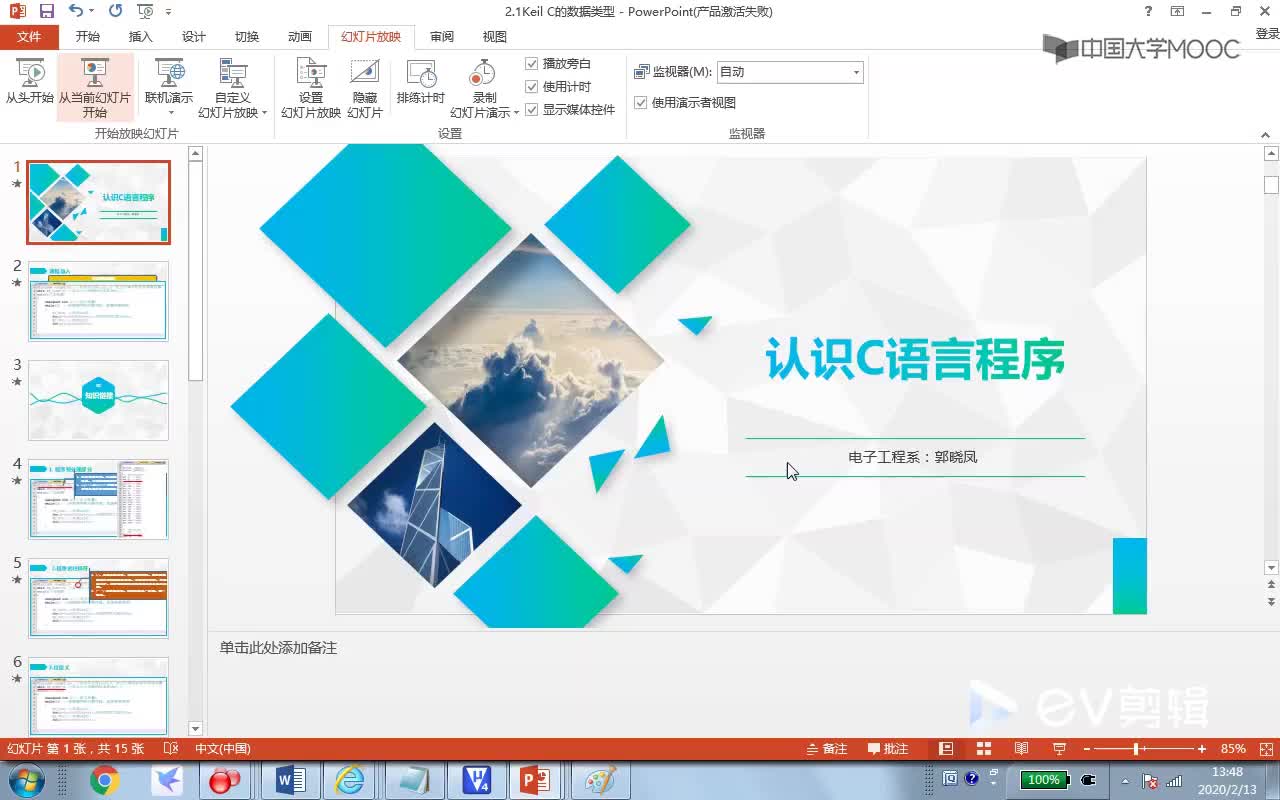Switch to 动画 (Animations) tab

click(300, 37)
